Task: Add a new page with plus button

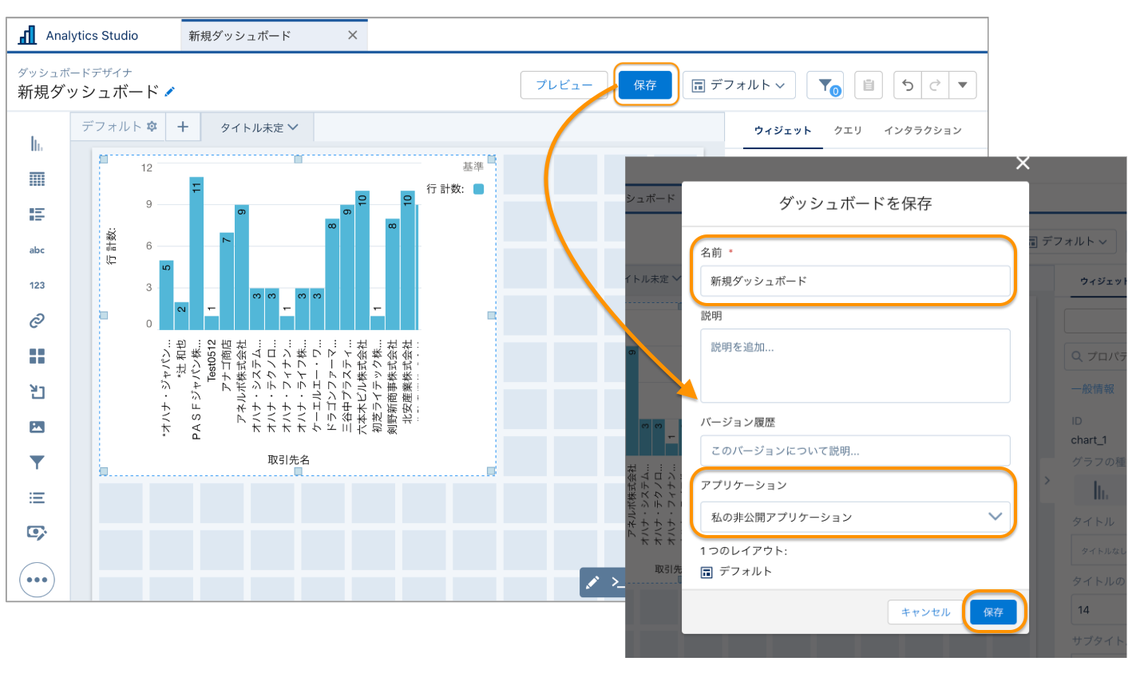Action: pos(183,127)
